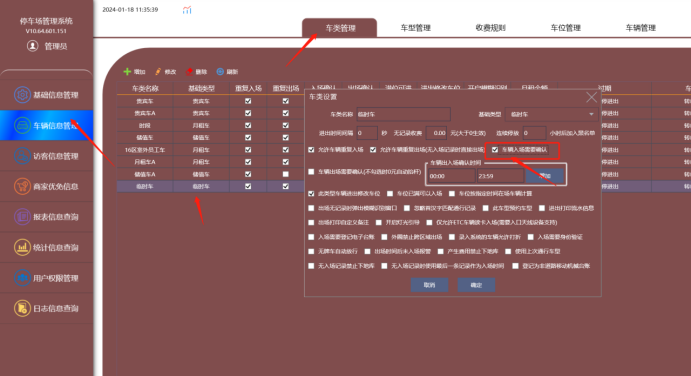Check 入场需要身份验证 option
Image resolution: width=691 pixels, height=376 pixels.
[531, 237]
